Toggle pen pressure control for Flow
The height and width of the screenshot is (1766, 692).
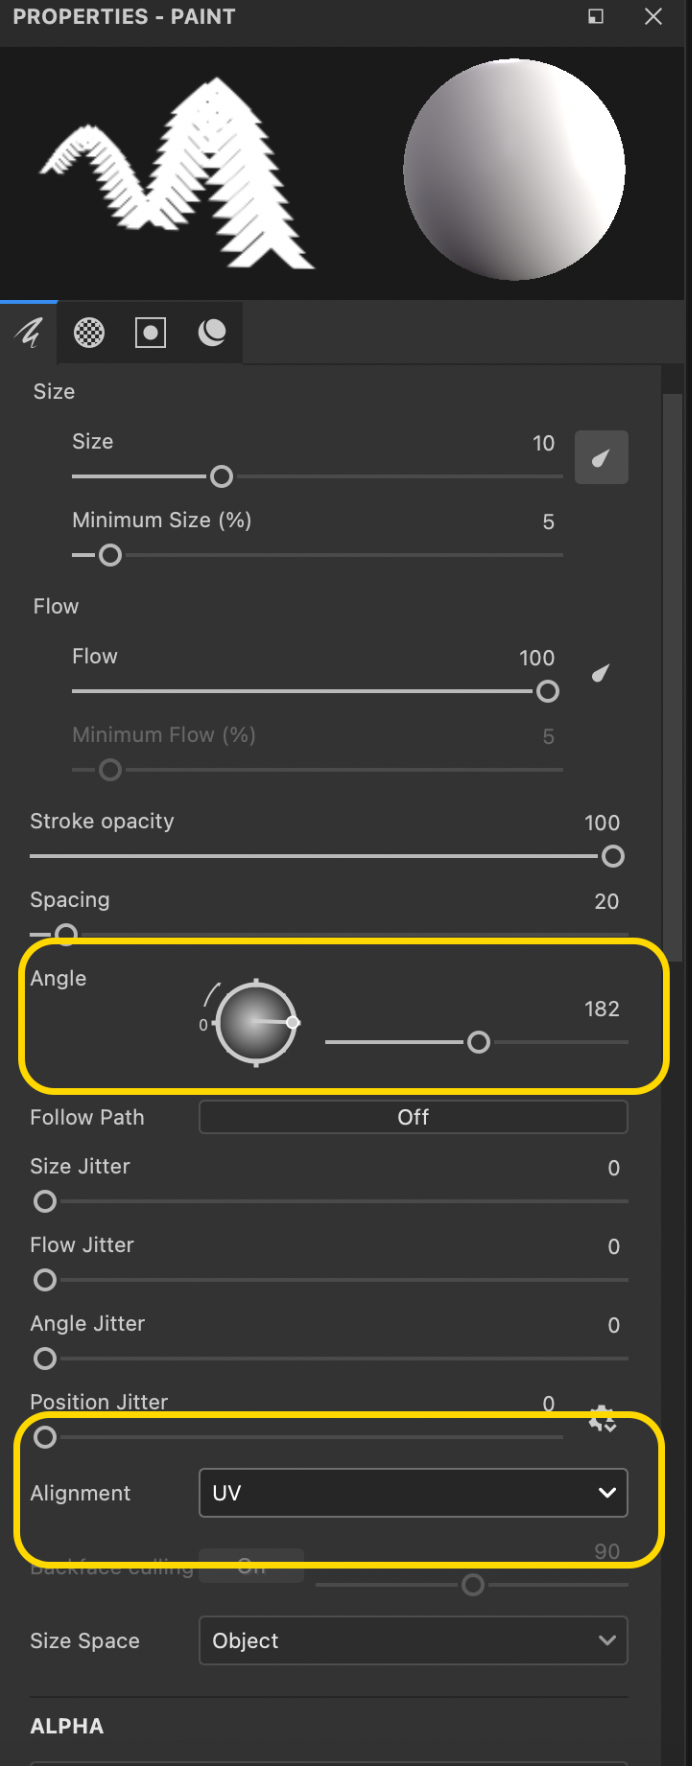point(601,673)
